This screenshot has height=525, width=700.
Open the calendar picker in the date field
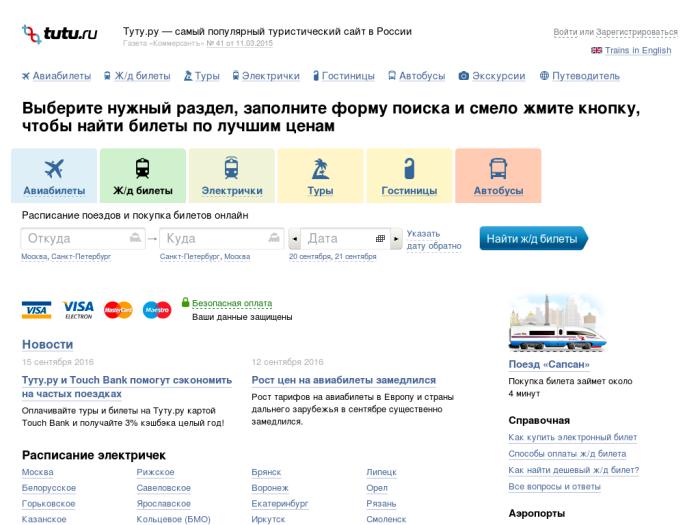[x=380, y=239]
